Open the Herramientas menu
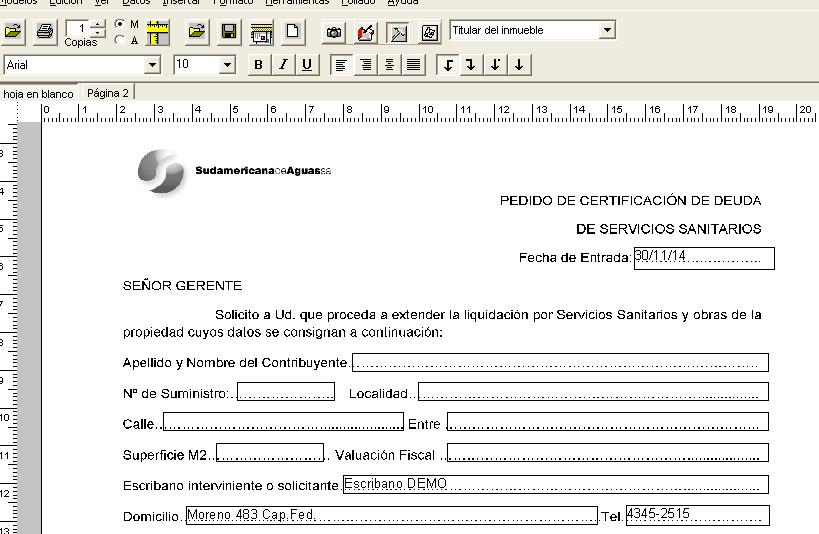Image resolution: width=819 pixels, height=534 pixels. (x=297, y=2)
